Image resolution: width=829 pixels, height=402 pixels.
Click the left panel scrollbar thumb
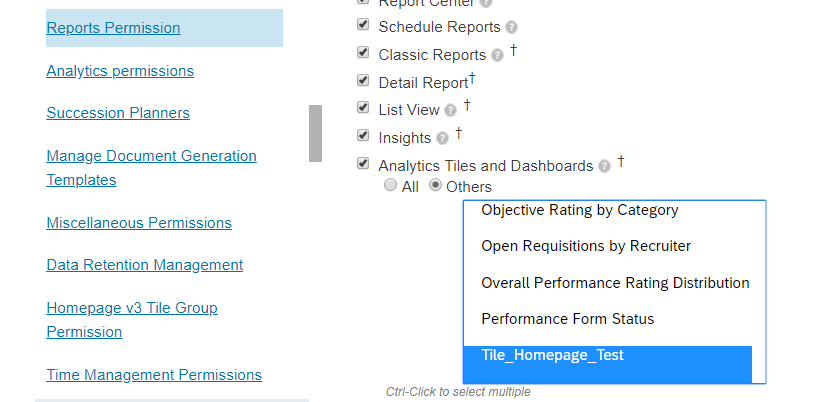point(316,133)
